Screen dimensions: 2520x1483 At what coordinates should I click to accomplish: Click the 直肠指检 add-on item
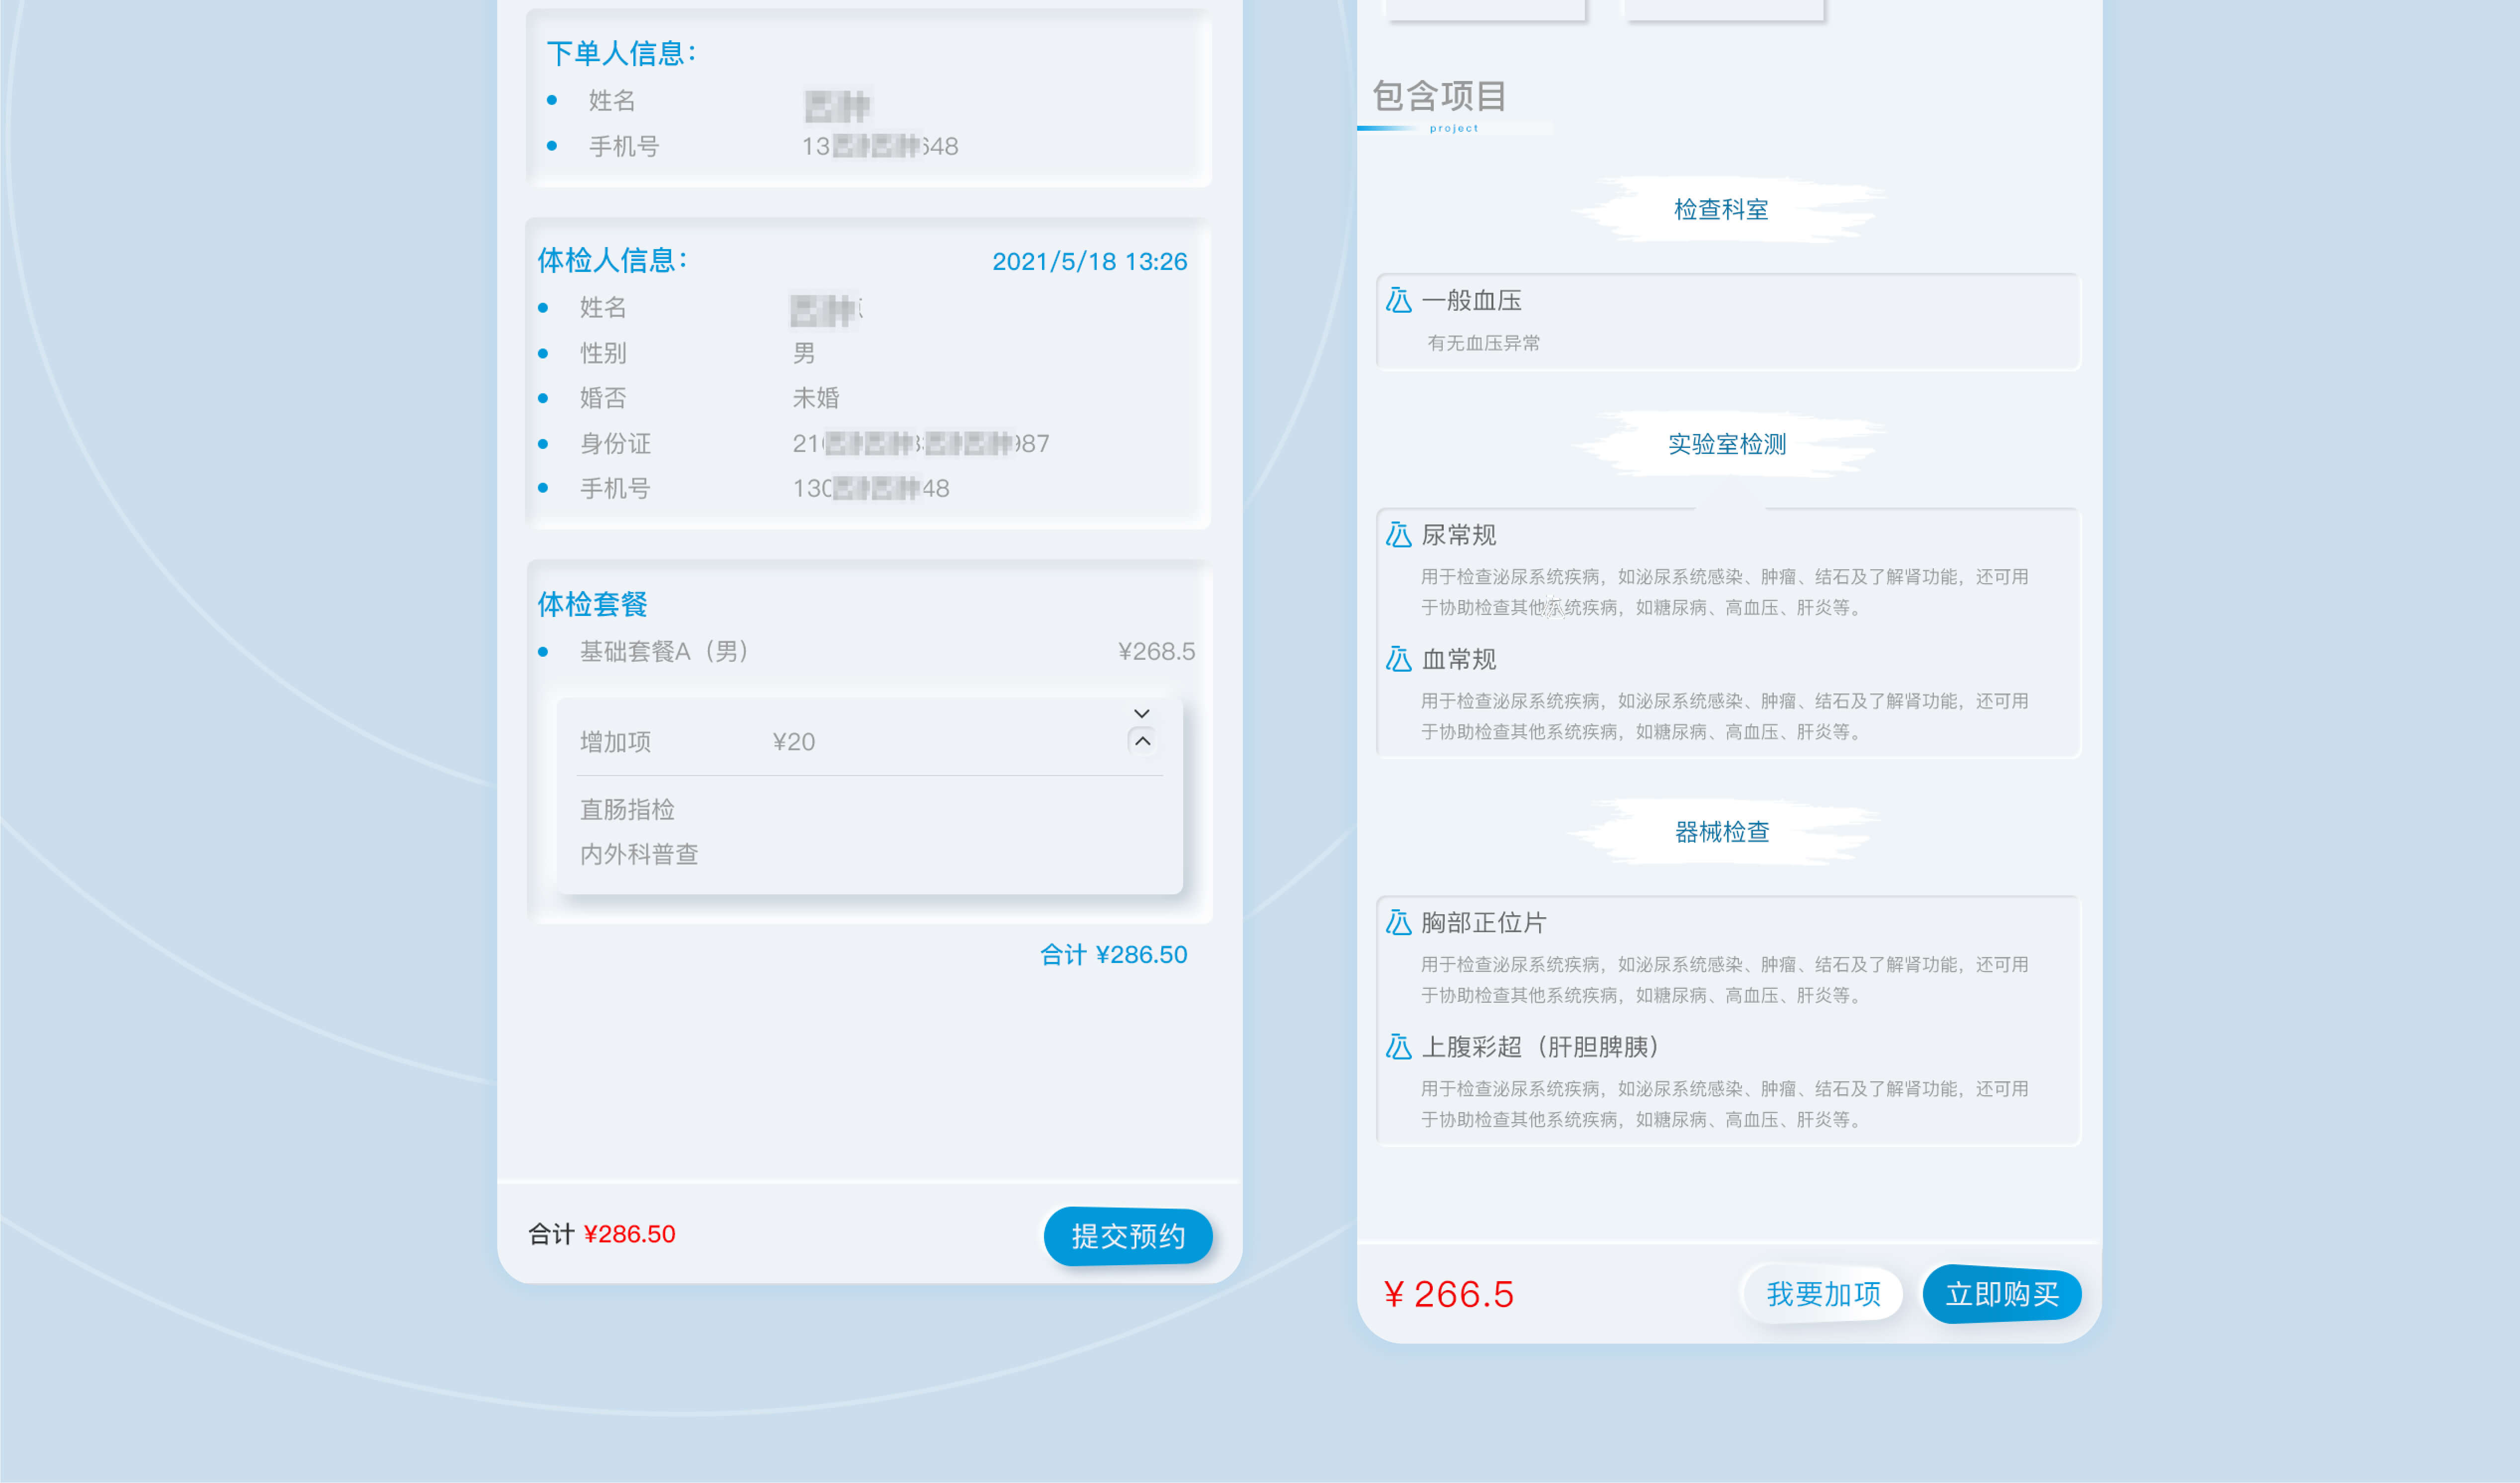tap(627, 809)
